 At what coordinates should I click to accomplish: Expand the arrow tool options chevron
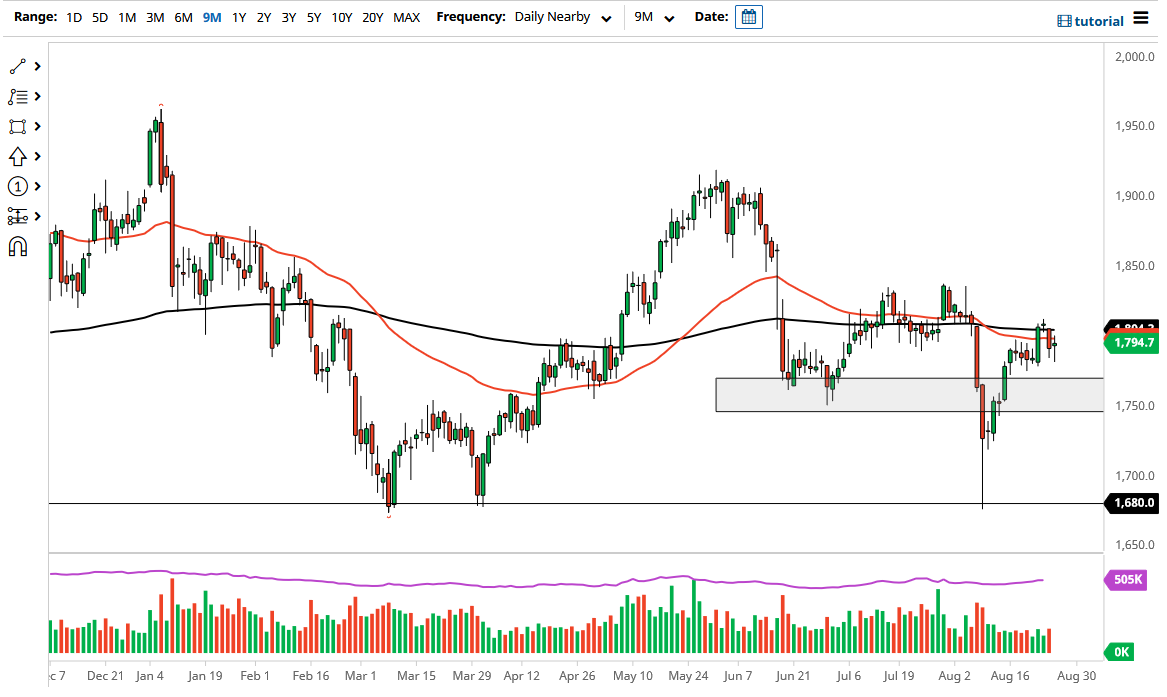click(37, 156)
